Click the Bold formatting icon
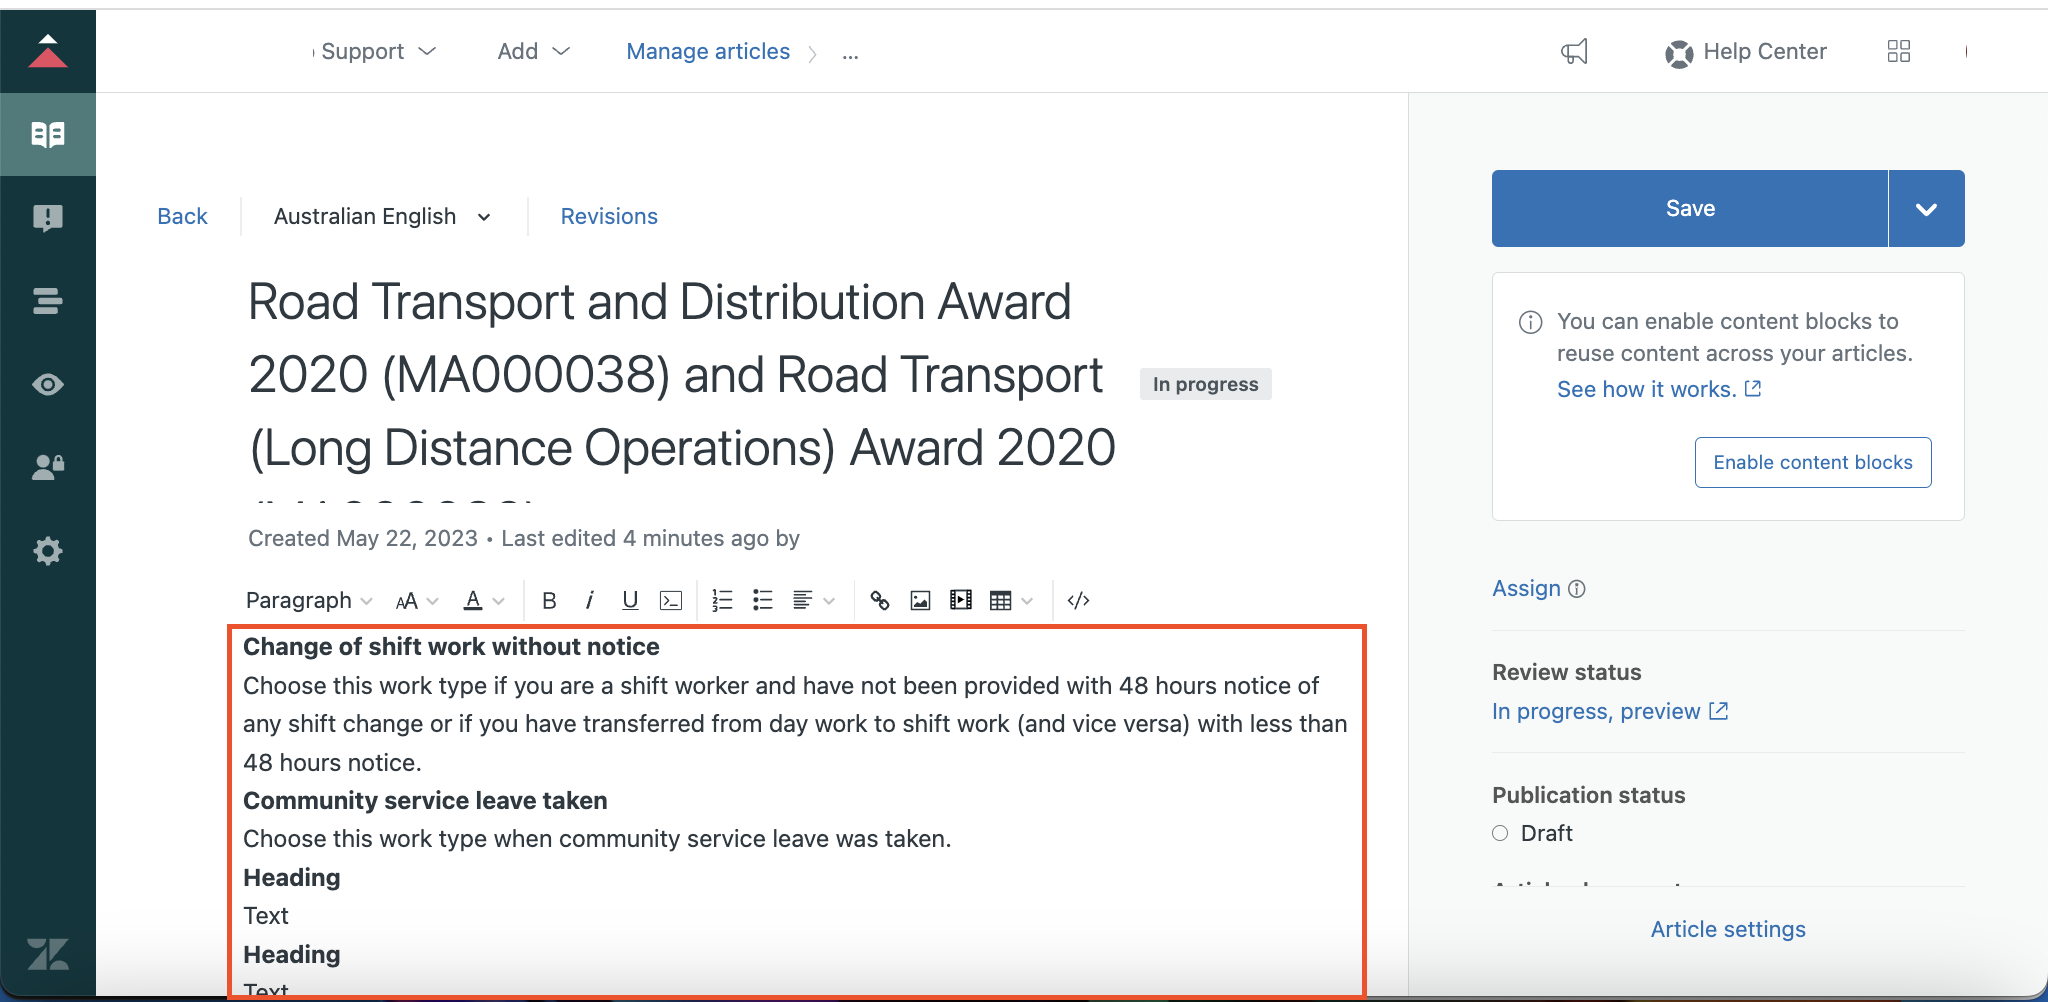Screen dimensions: 2048x1002 tap(549, 600)
